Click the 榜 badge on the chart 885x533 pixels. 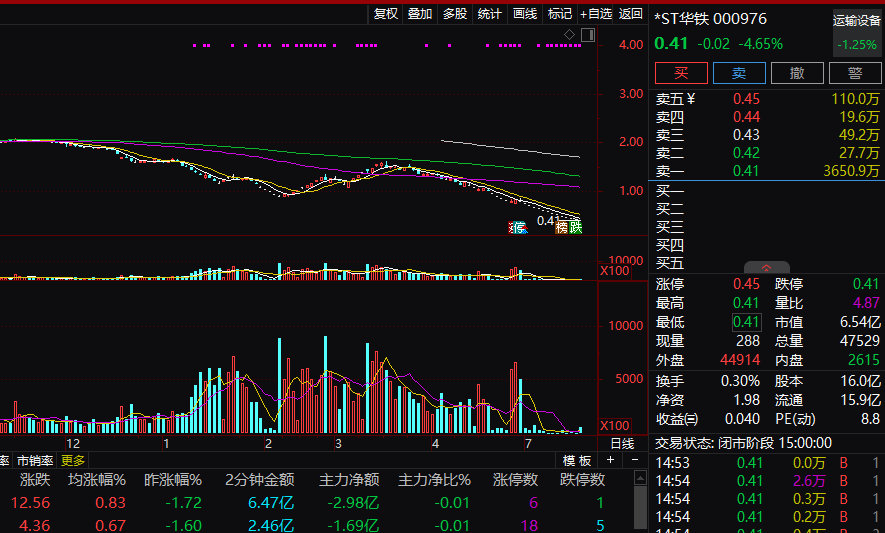562,228
